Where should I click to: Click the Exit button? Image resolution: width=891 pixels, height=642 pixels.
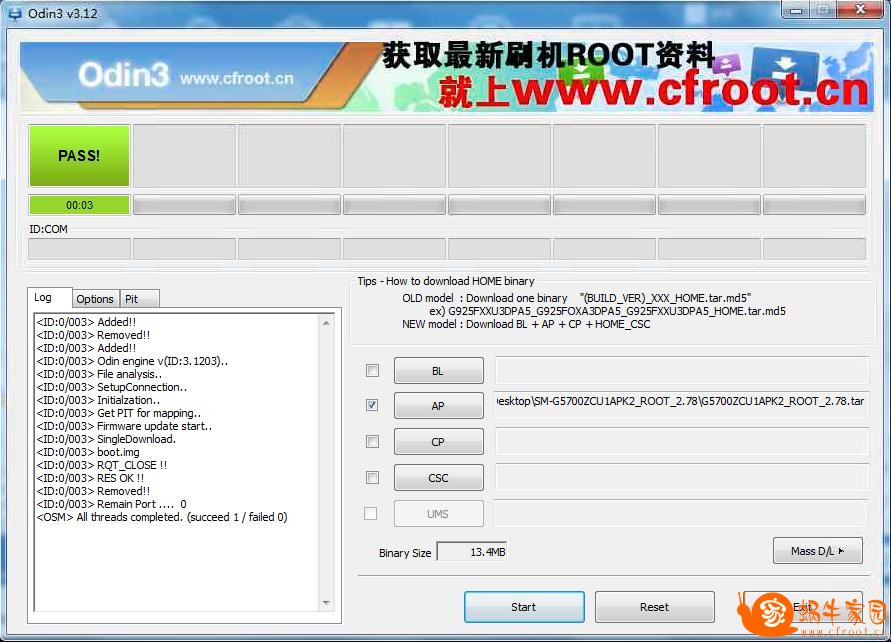803,607
